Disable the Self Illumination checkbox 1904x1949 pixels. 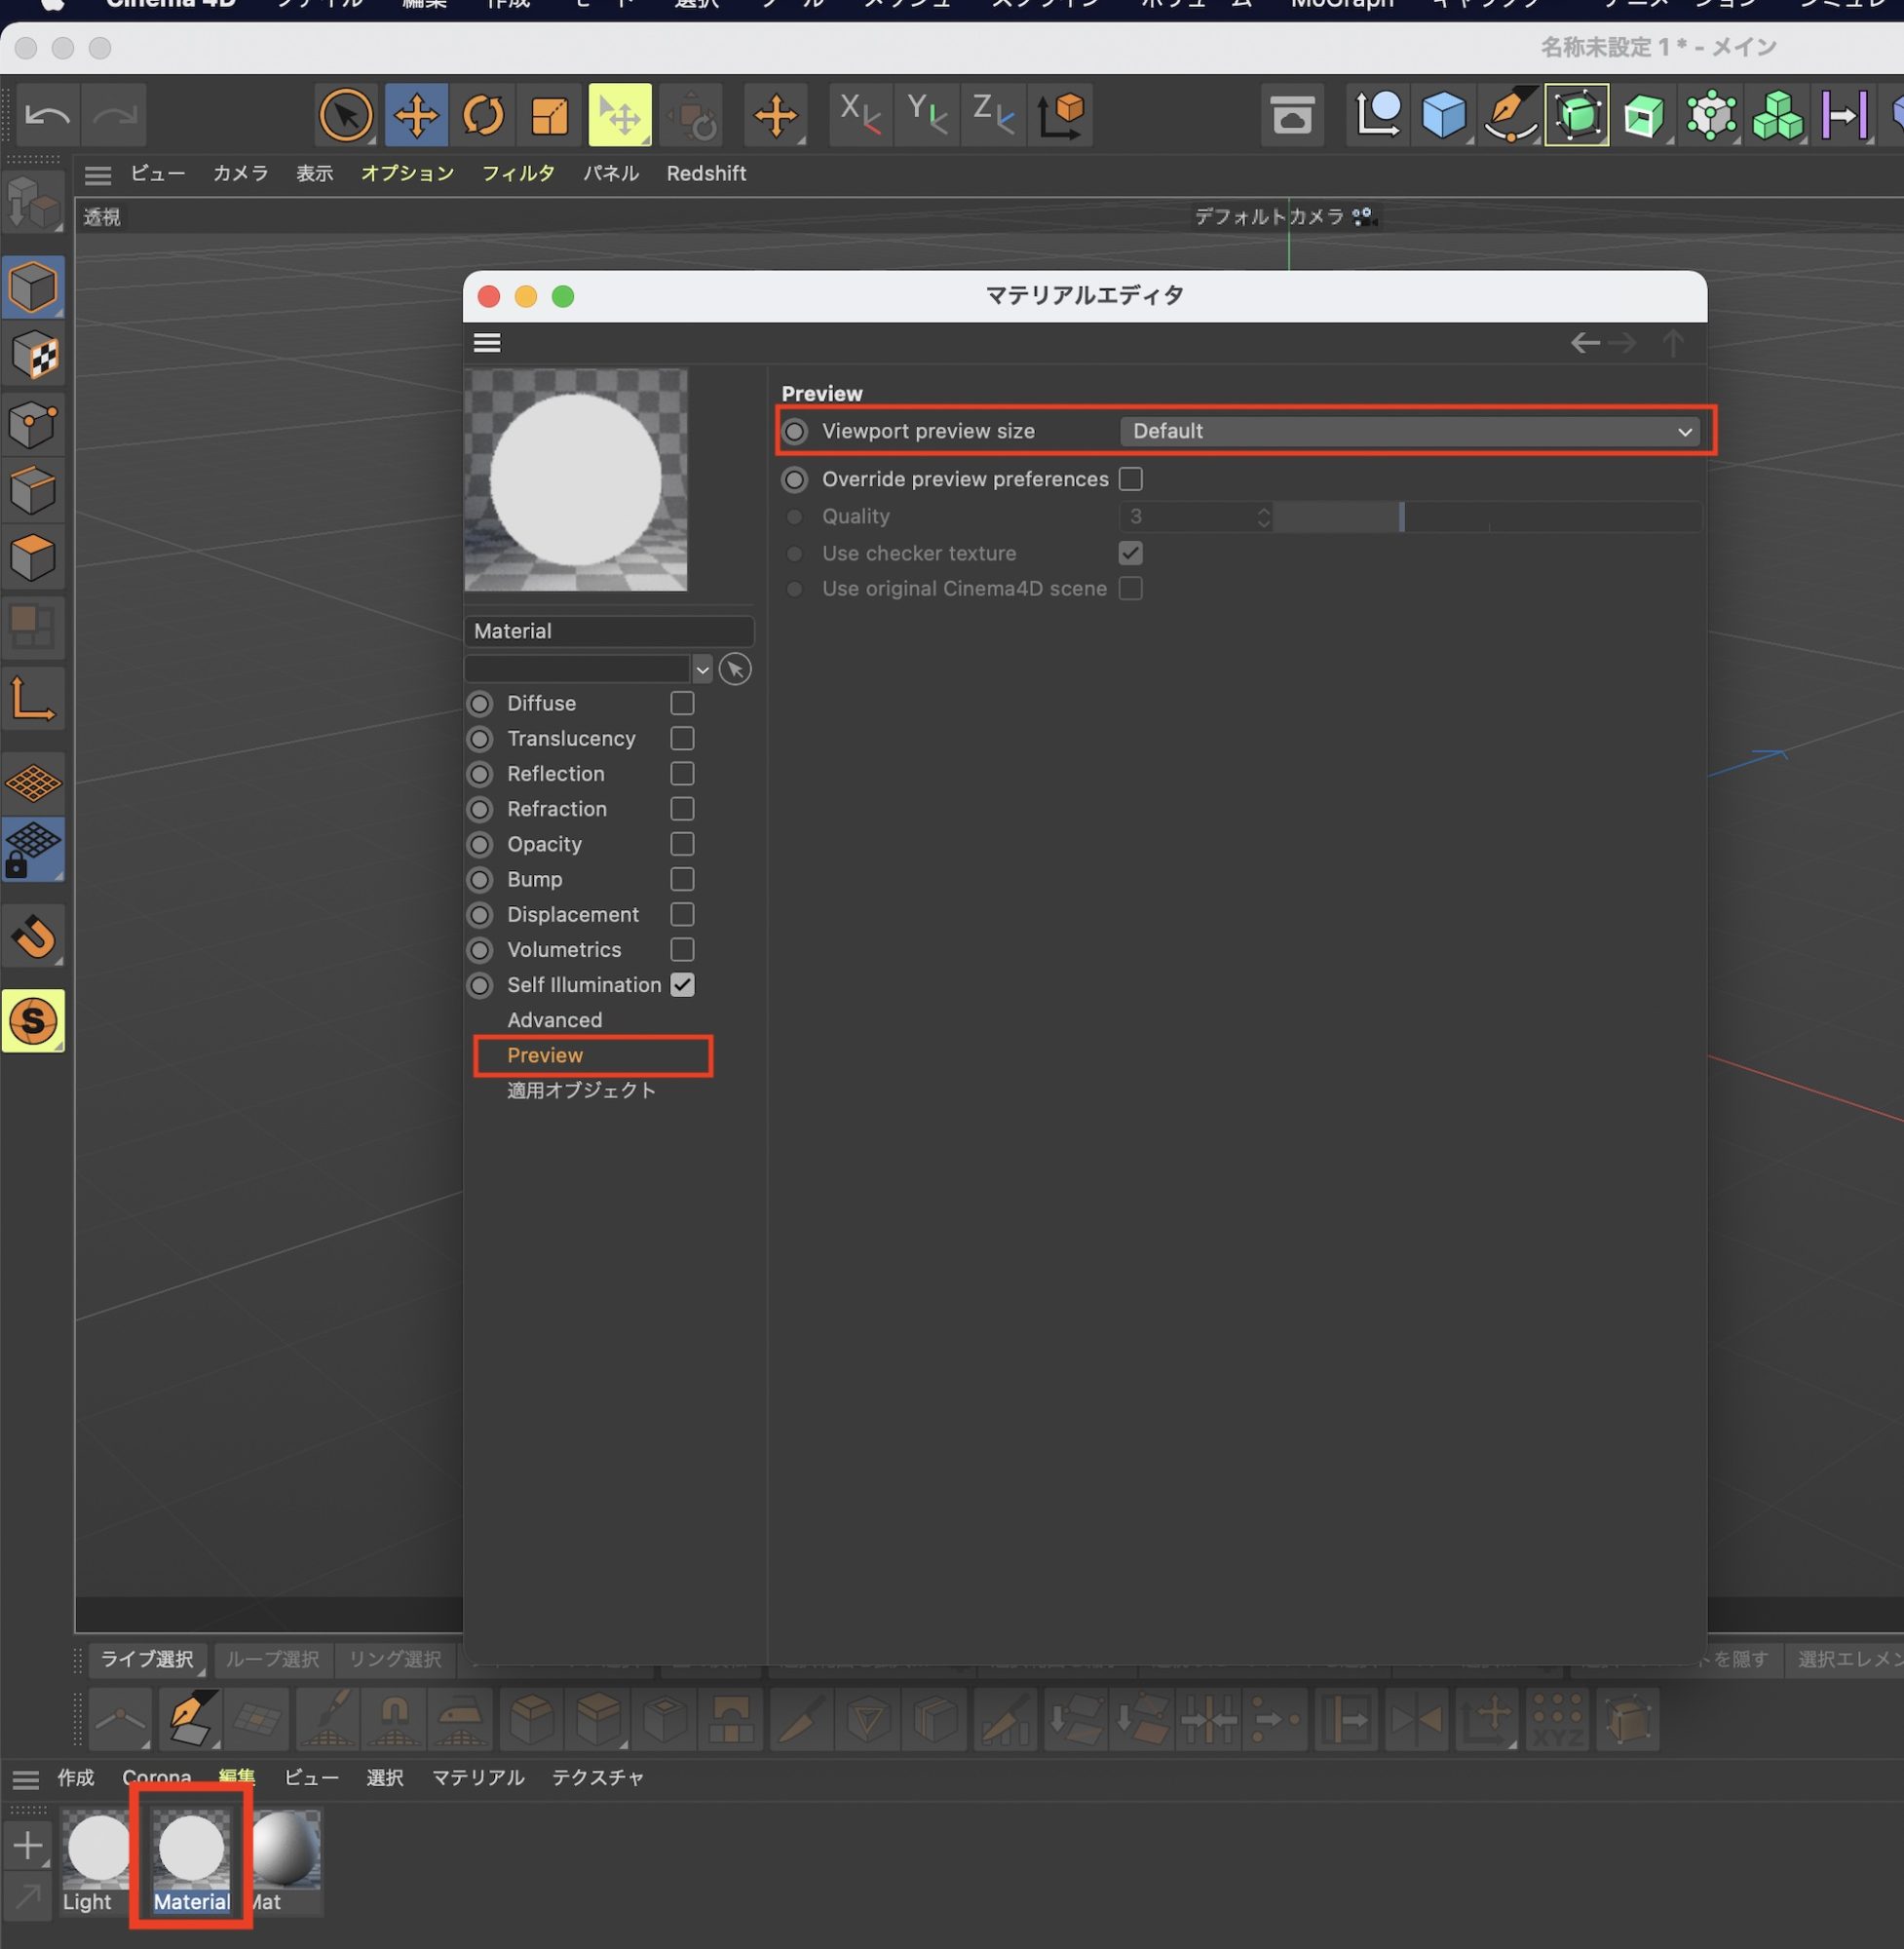pos(682,985)
